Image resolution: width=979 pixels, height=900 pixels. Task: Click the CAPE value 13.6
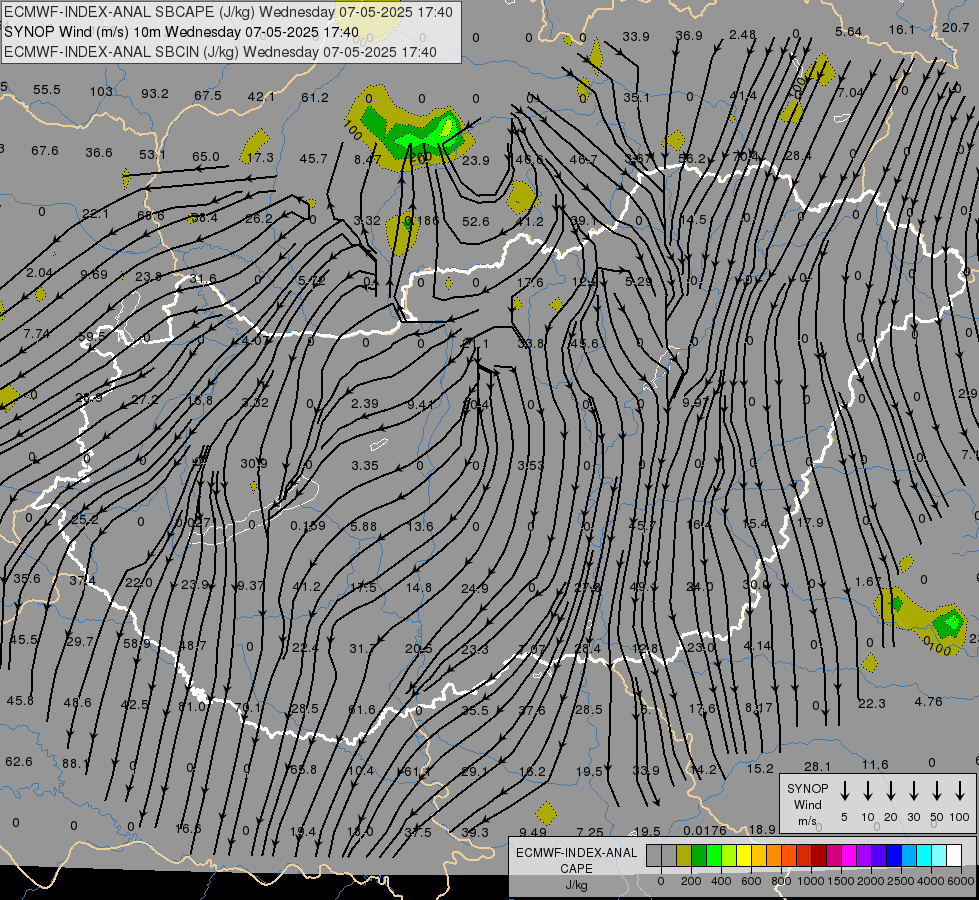pos(420,527)
